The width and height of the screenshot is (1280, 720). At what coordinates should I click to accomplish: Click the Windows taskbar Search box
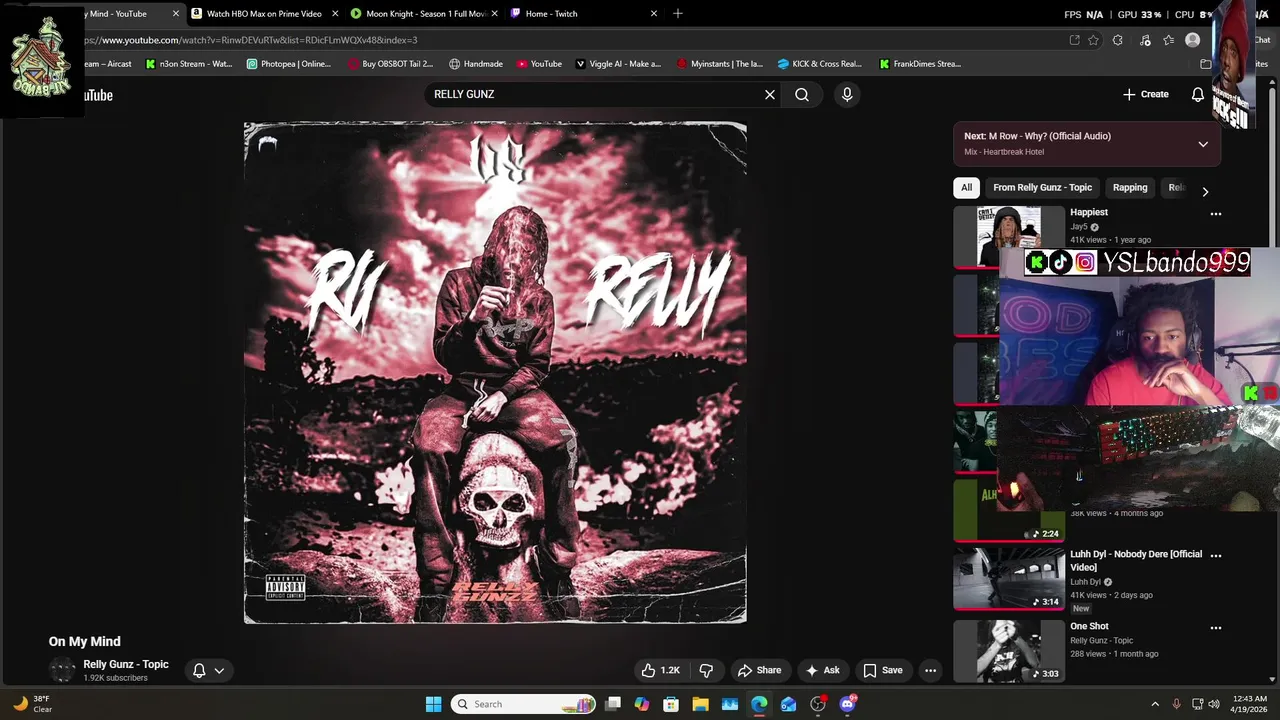523,704
